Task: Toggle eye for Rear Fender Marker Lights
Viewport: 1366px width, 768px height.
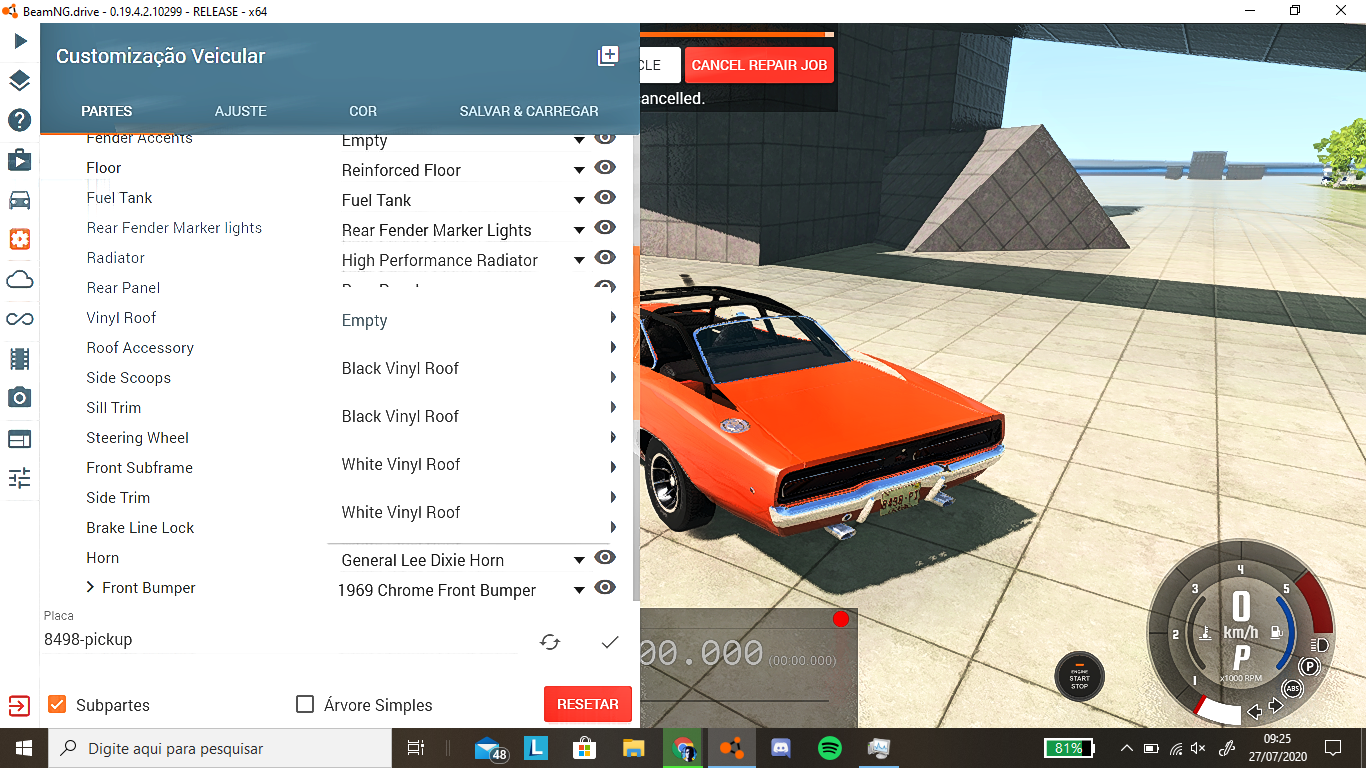Action: [605, 227]
